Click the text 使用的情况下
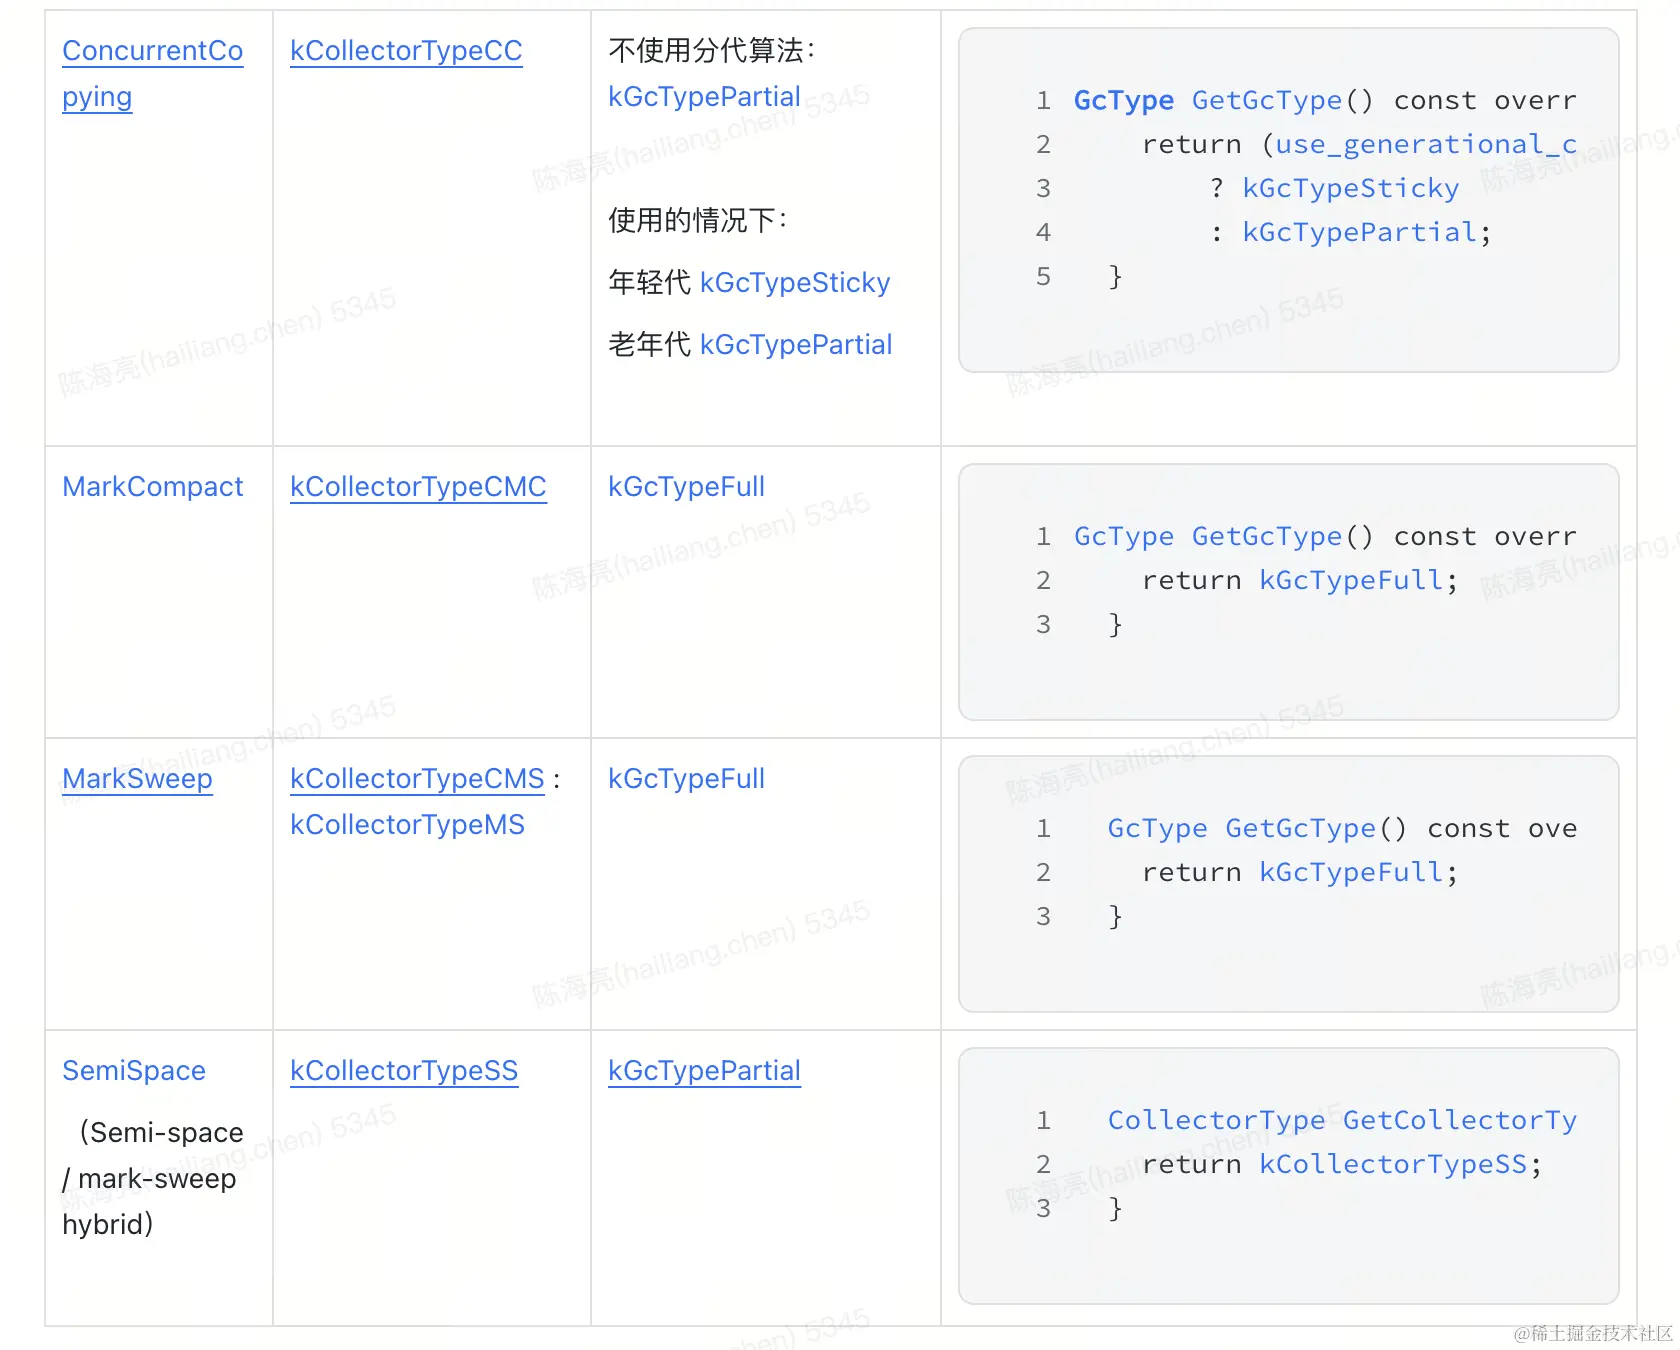 [698, 220]
